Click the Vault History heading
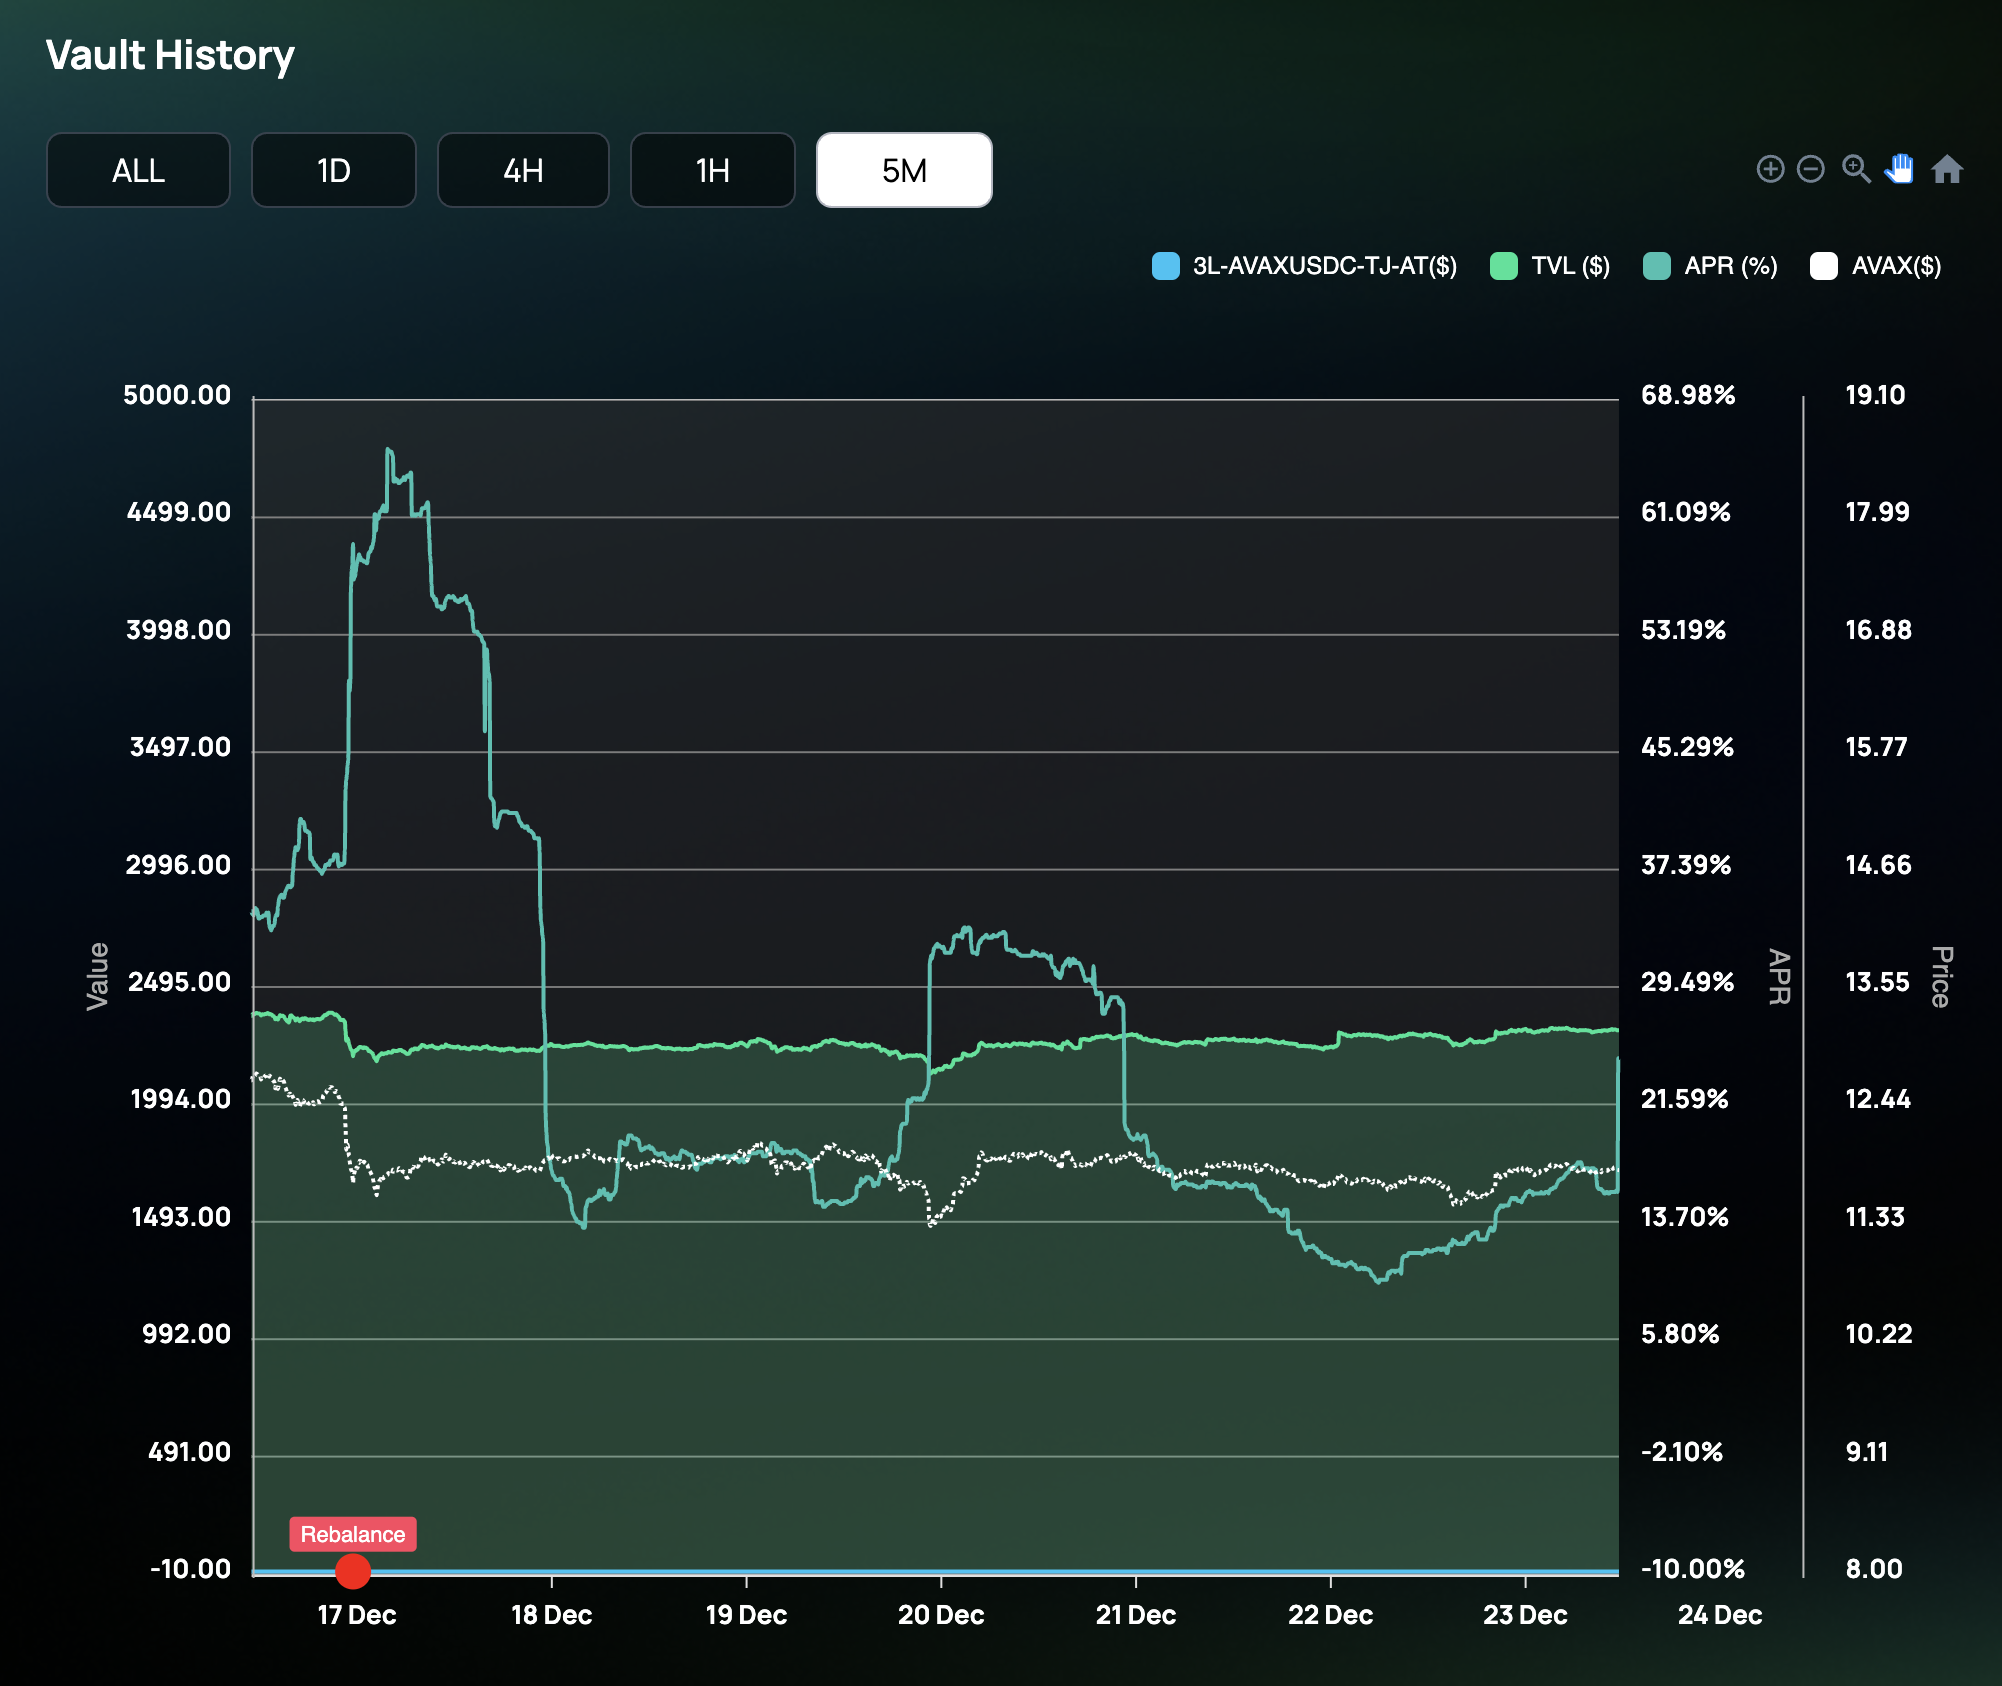Image resolution: width=2002 pixels, height=1686 pixels. [170, 55]
